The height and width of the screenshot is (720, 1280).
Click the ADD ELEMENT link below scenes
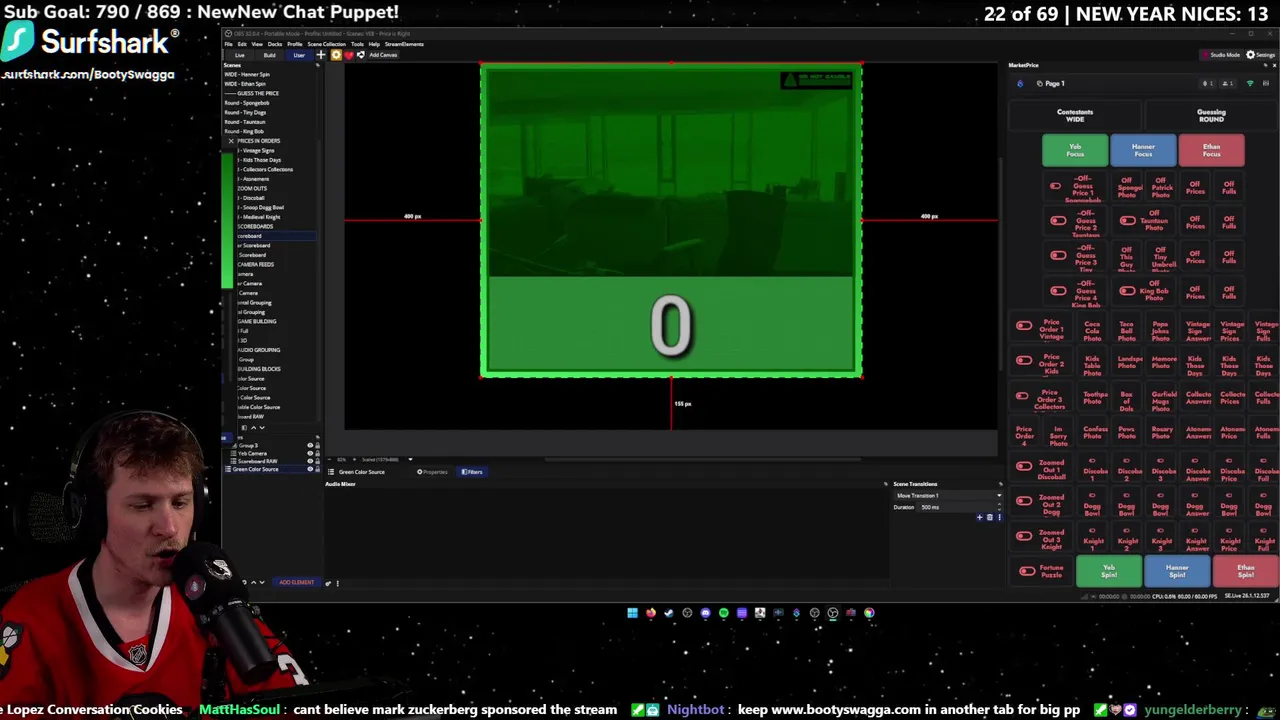click(296, 582)
